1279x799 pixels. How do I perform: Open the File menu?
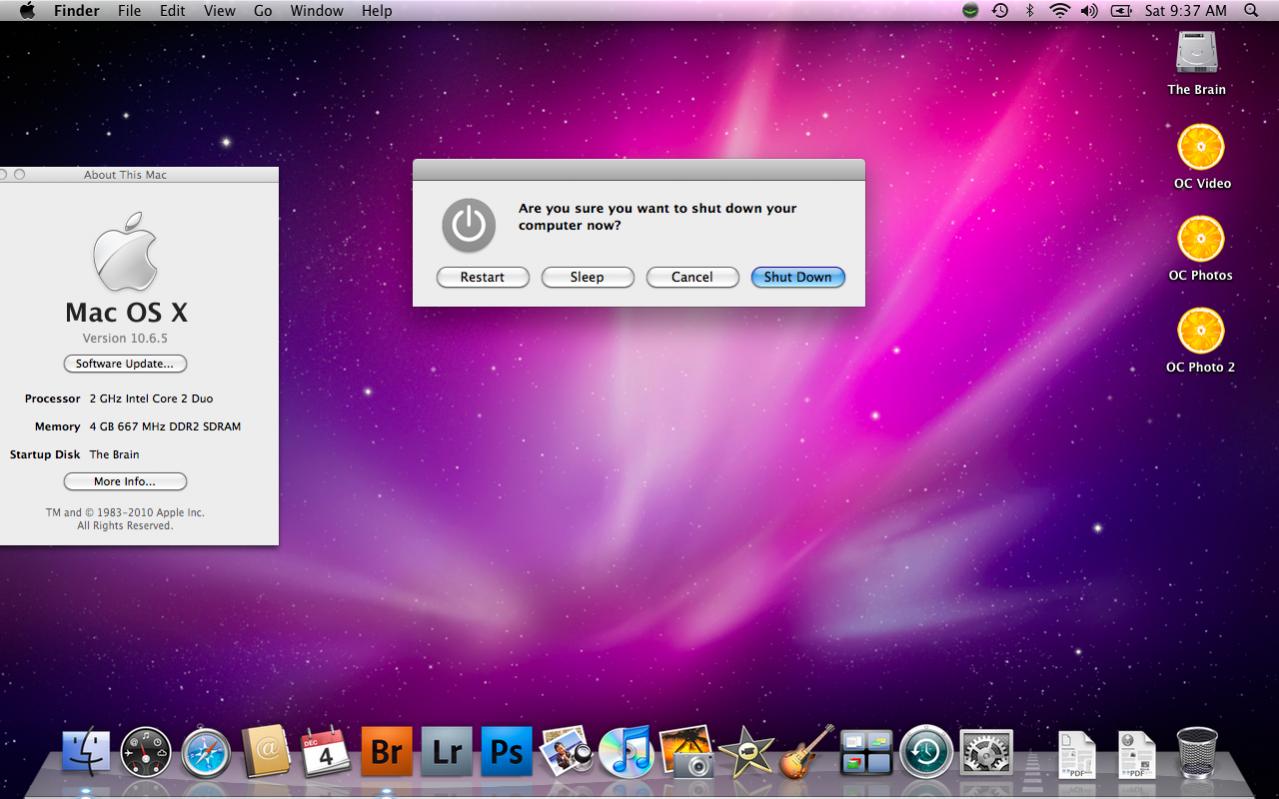[x=129, y=10]
